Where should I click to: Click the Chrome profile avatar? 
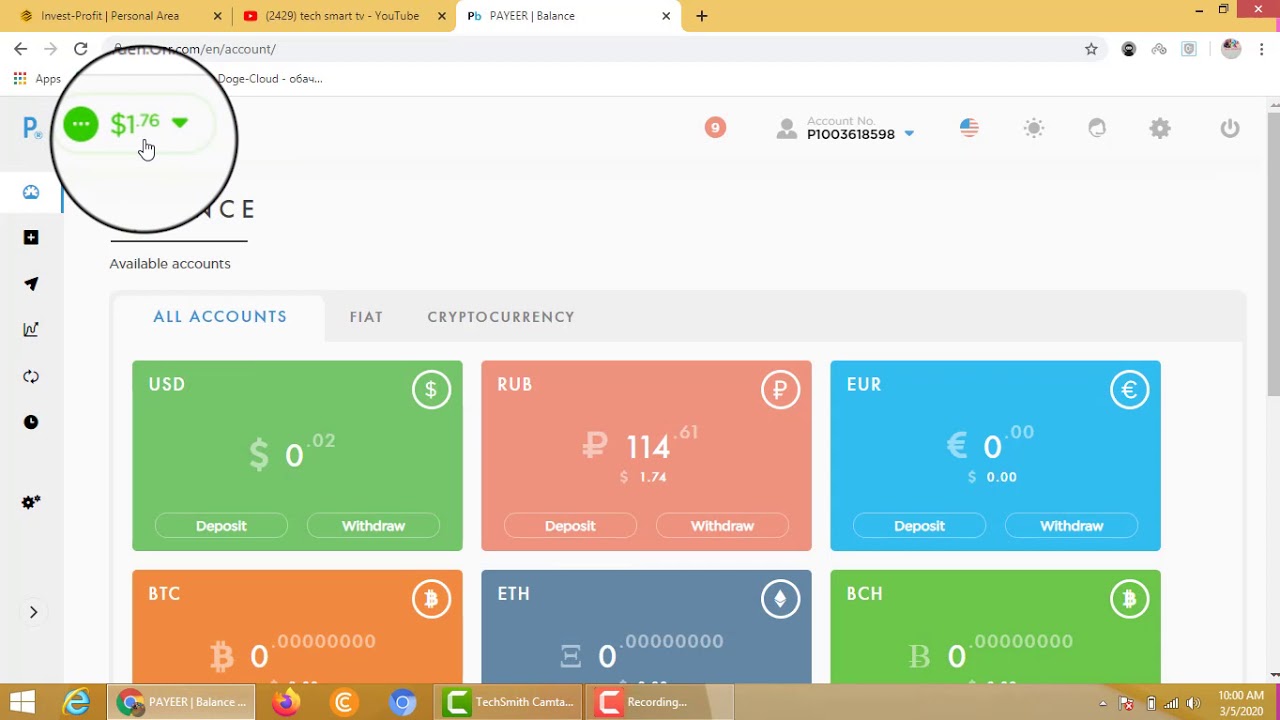(1231, 49)
